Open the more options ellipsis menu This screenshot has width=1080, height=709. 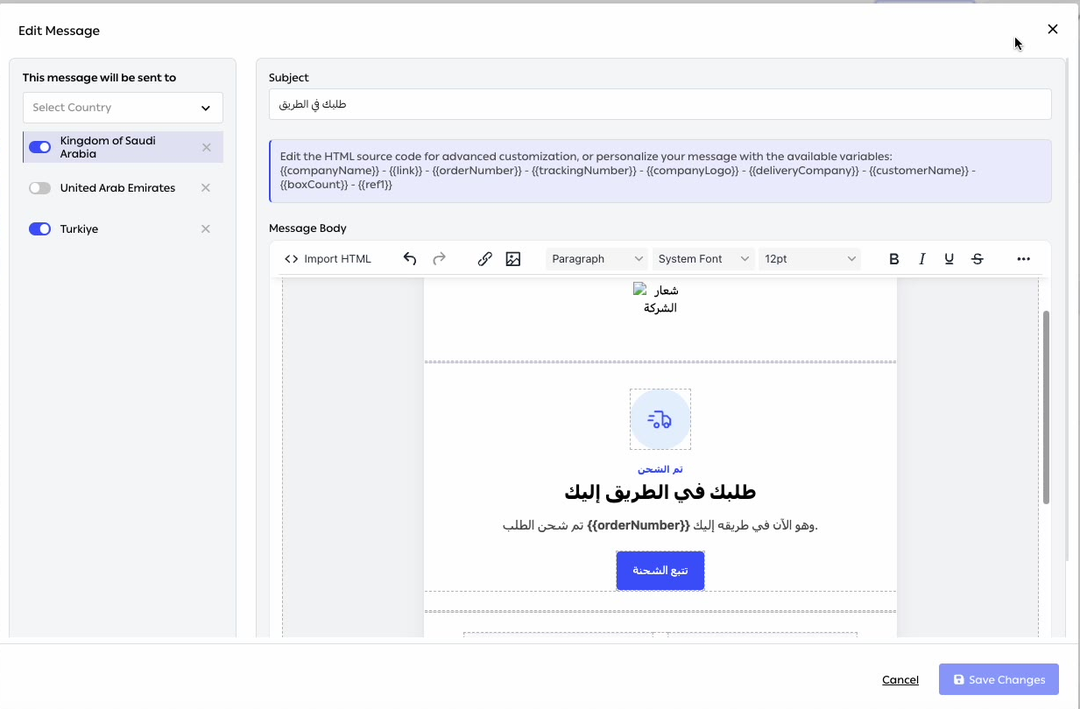(1024, 258)
